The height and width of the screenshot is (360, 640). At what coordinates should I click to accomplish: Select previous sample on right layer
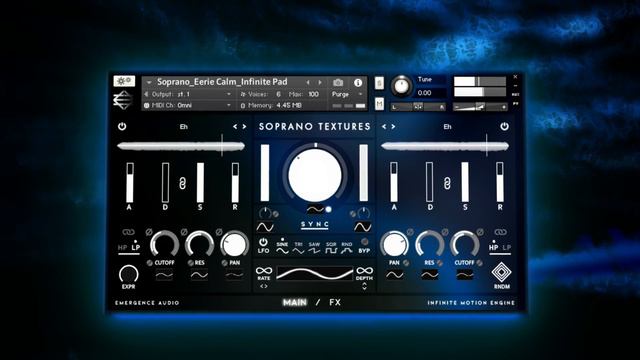point(384,127)
